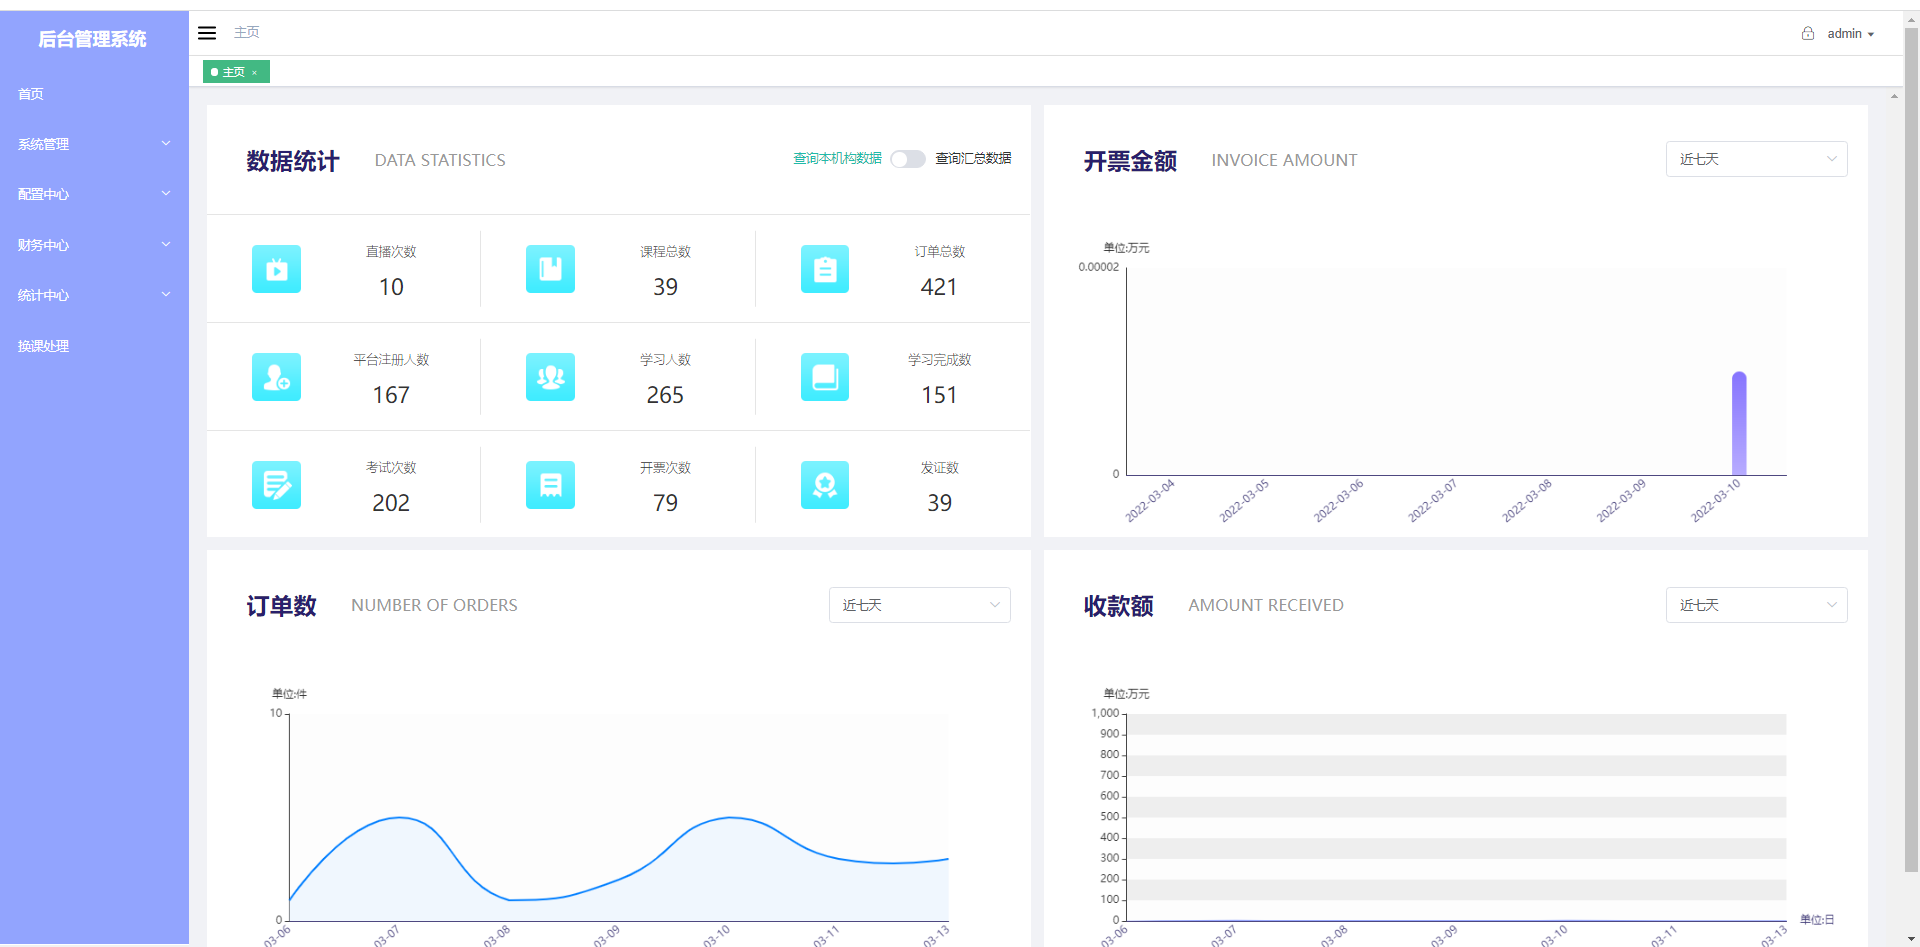Open the admin user dropdown
This screenshot has width=1920, height=947.
tap(1850, 33)
